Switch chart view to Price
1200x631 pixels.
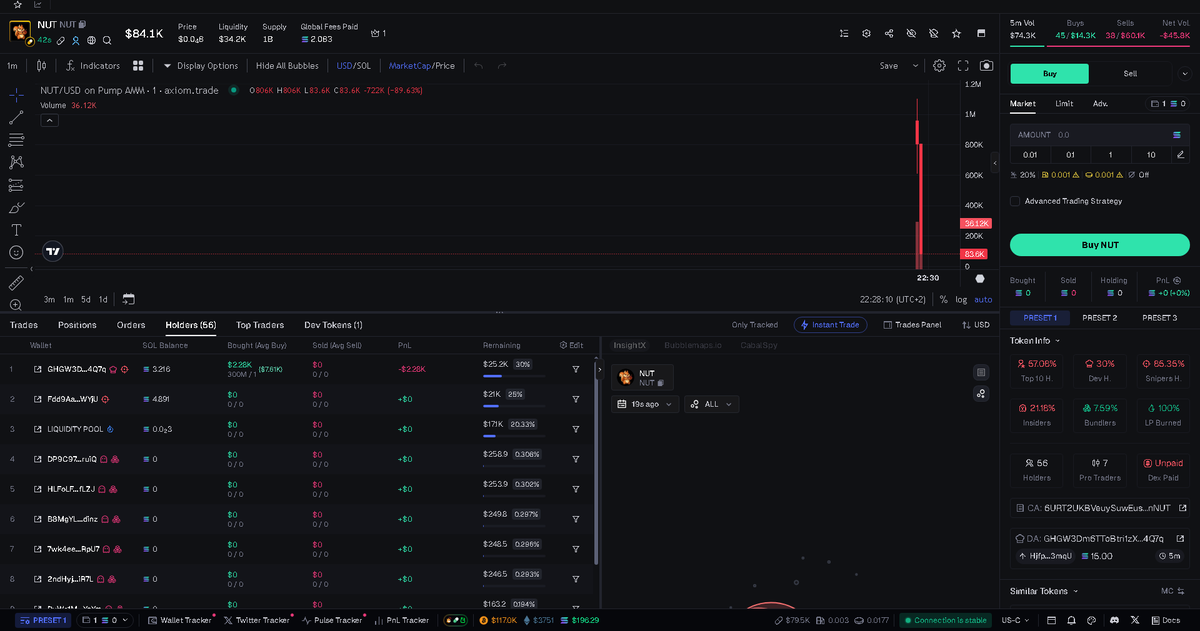(445, 66)
